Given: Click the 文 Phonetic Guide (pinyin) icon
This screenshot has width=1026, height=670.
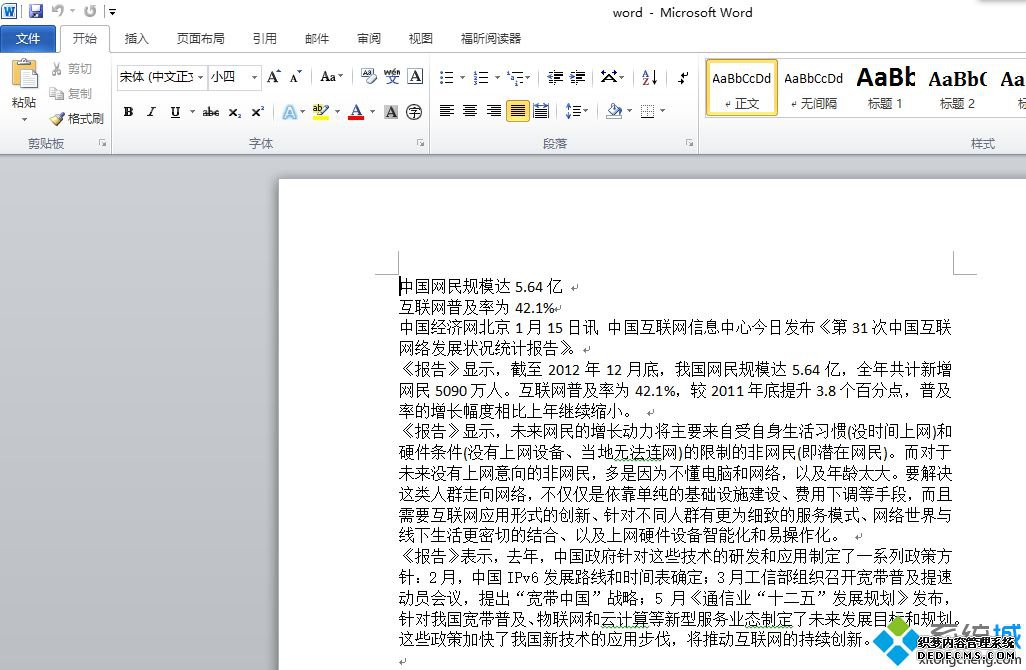Looking at the screenshot, I should [392, 77].
